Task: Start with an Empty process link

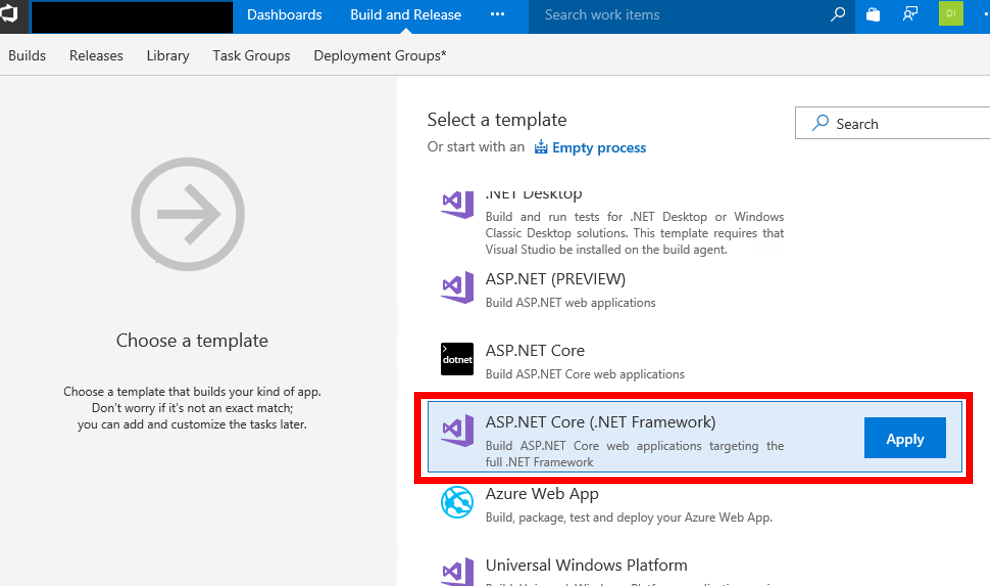Action: 599,147
